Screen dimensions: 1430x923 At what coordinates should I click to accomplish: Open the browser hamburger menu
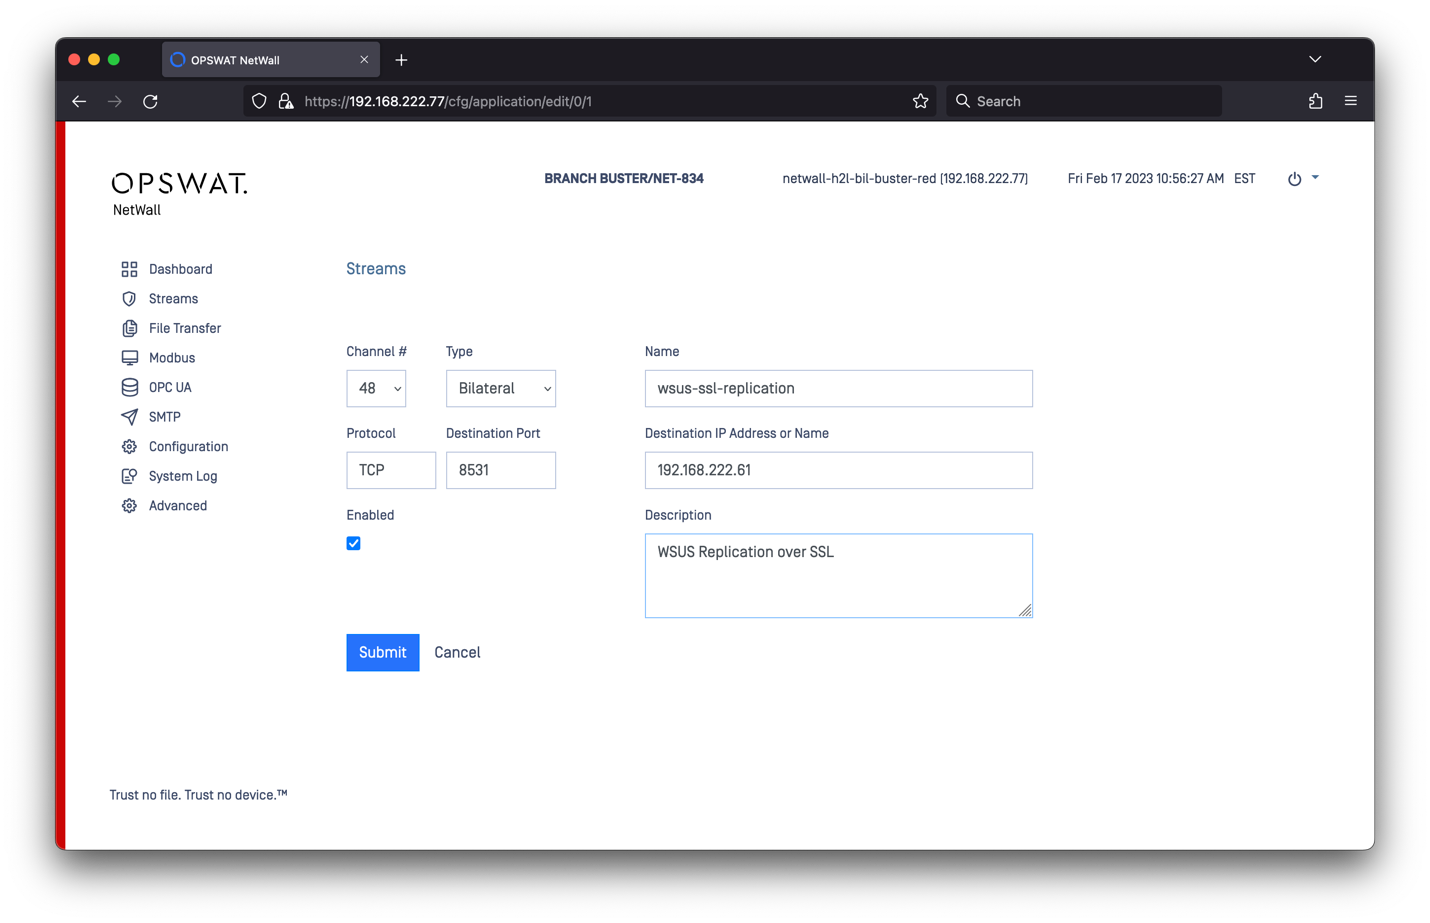tap(1351, 101)
